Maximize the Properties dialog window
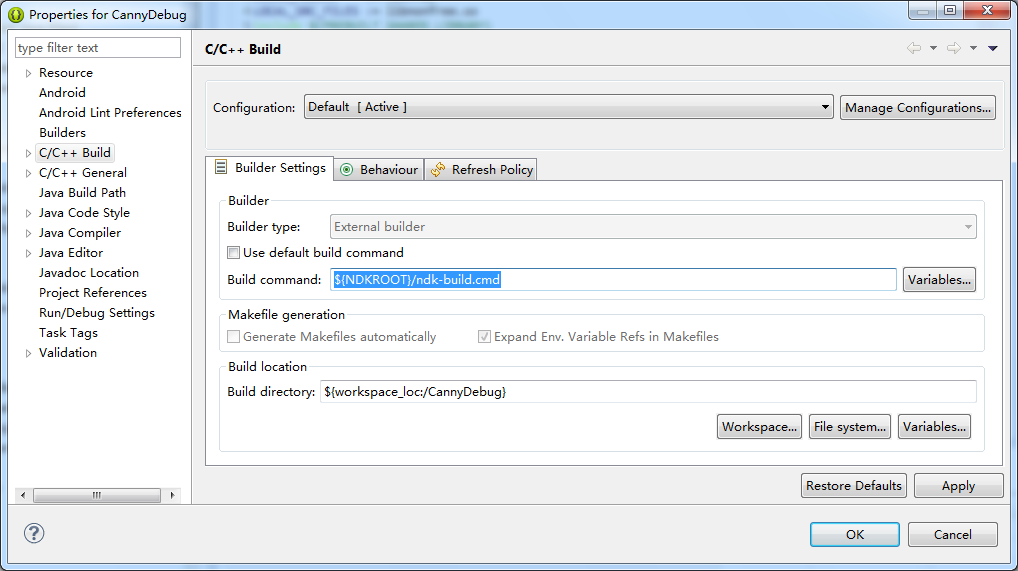 pyautogui.click(x=950, y=10)
